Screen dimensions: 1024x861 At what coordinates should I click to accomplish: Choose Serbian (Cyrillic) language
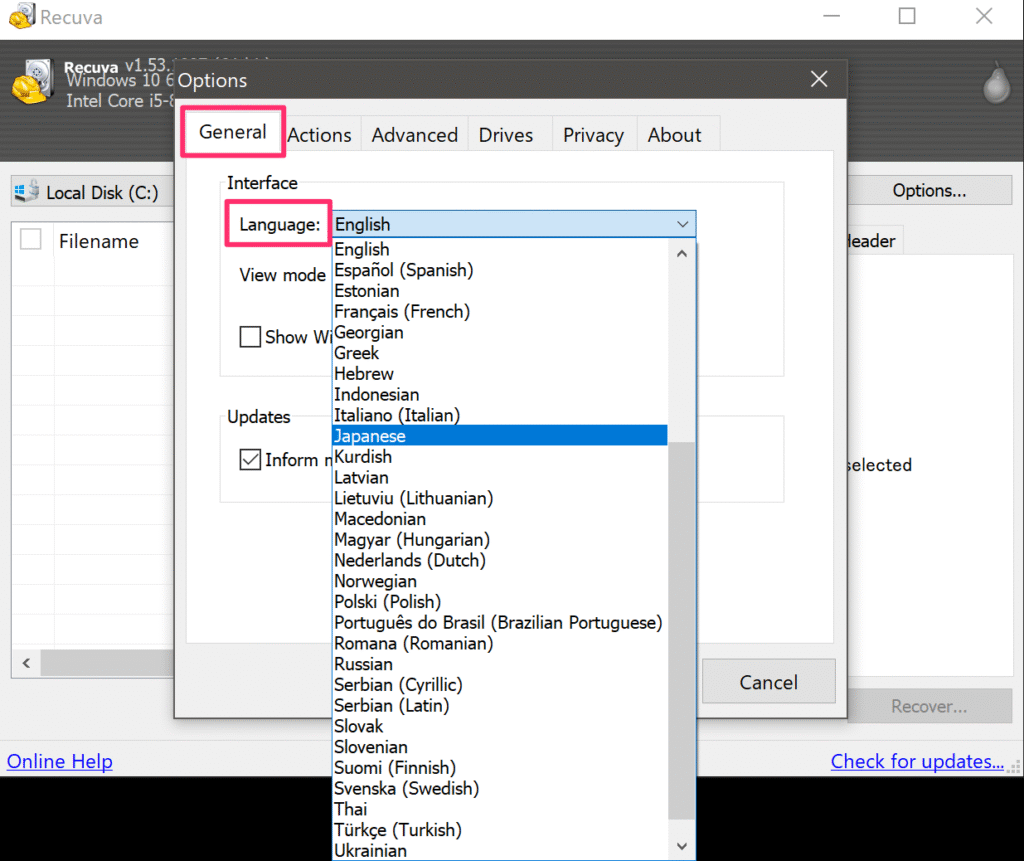pyautogui.click(x=500, y=685)
